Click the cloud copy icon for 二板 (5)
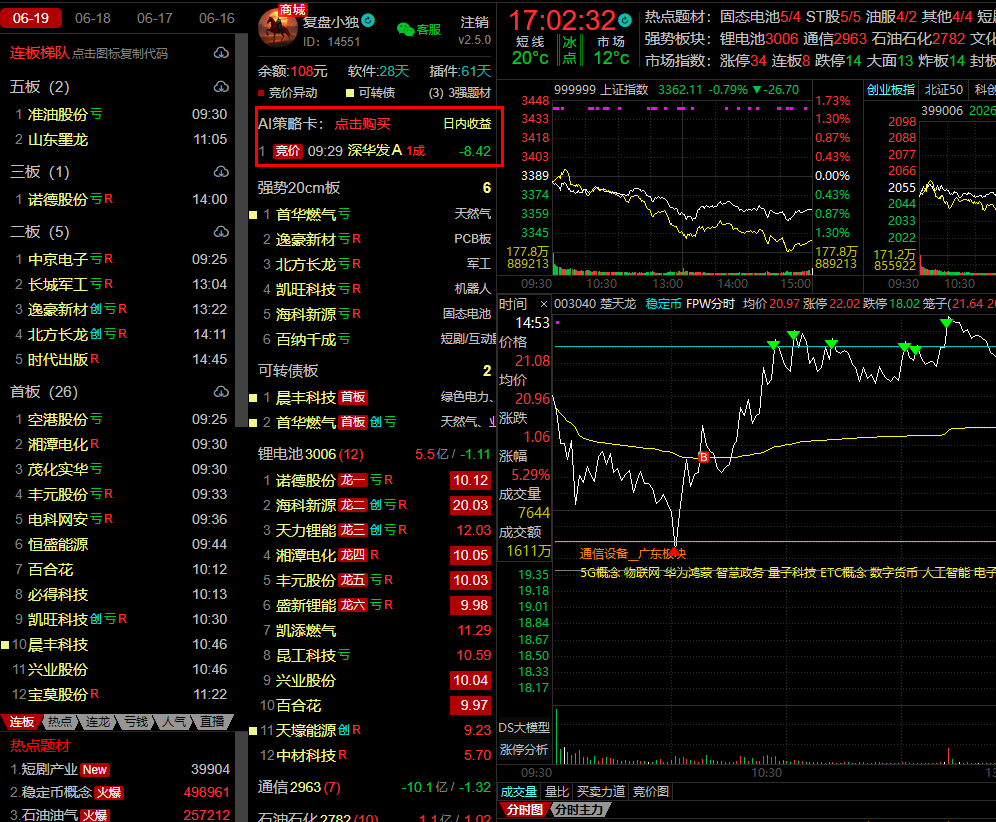 221,232
